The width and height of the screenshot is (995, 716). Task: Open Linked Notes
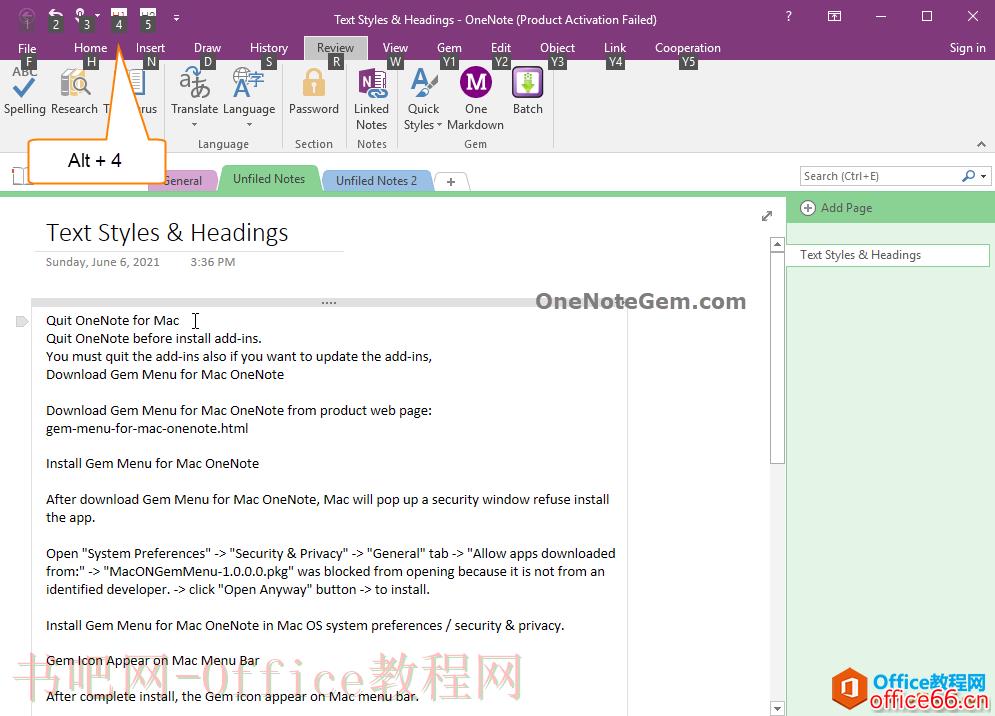click(371, 98)
